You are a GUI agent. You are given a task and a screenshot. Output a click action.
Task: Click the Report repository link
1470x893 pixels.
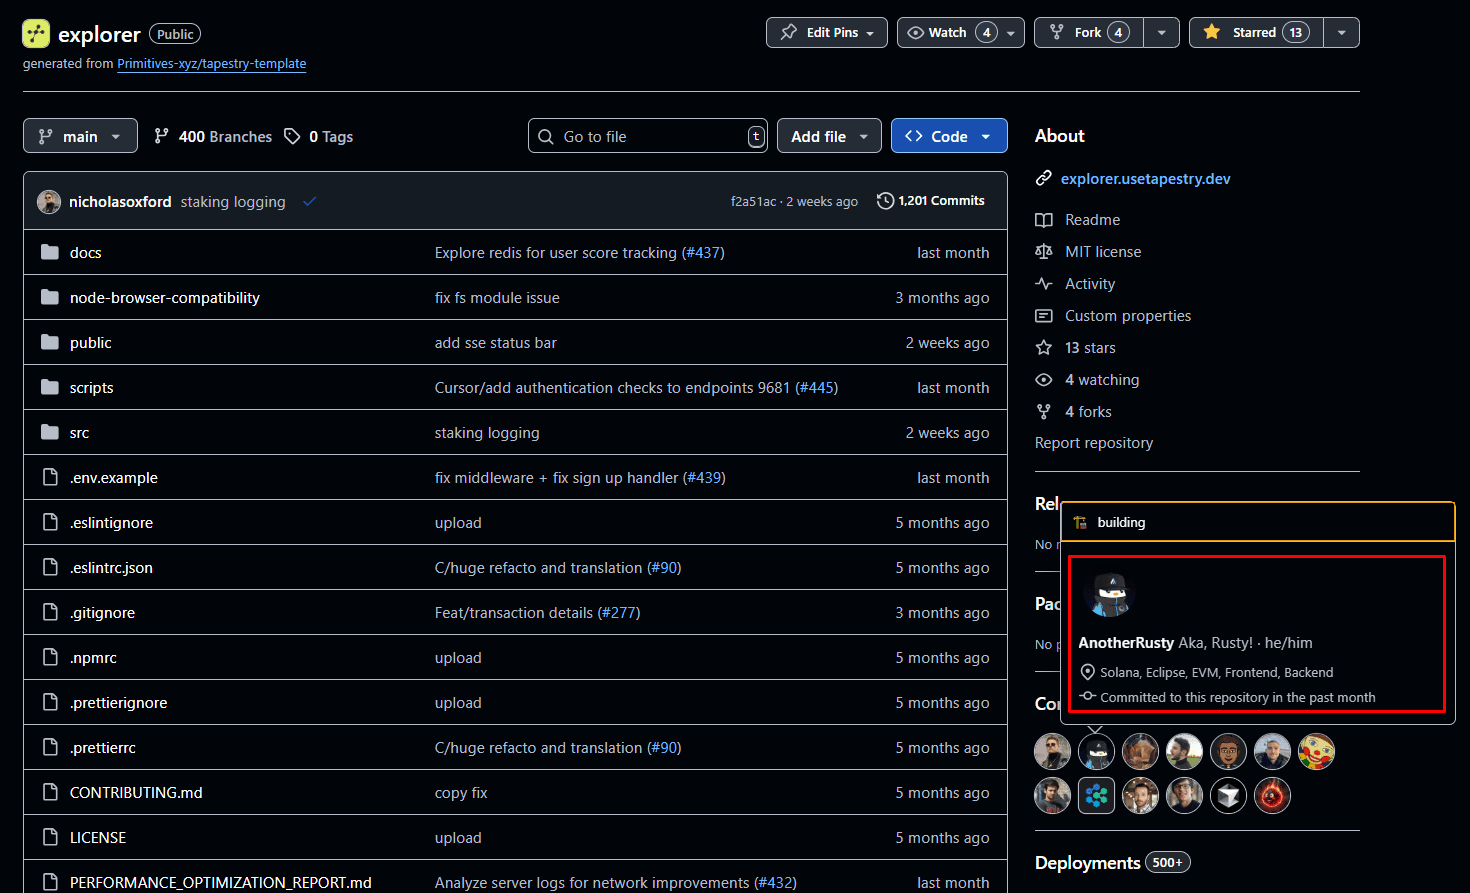1093,442
